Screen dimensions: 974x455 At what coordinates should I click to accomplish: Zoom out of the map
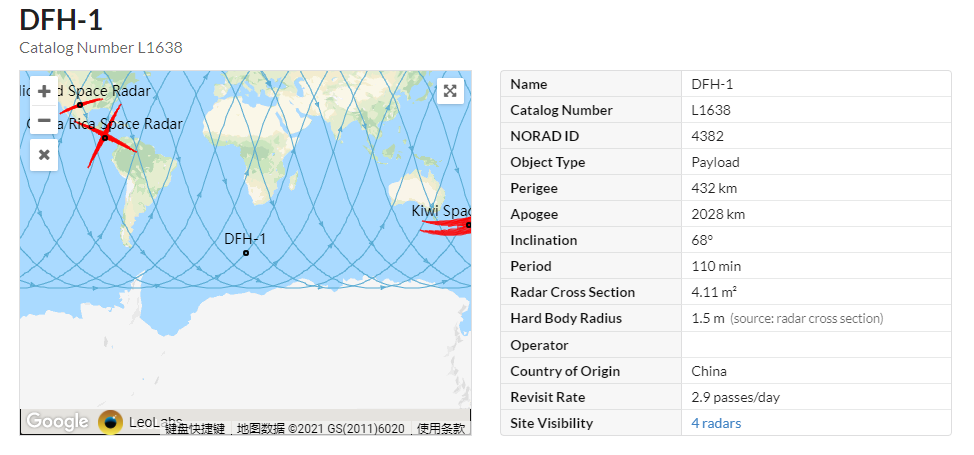44,121
